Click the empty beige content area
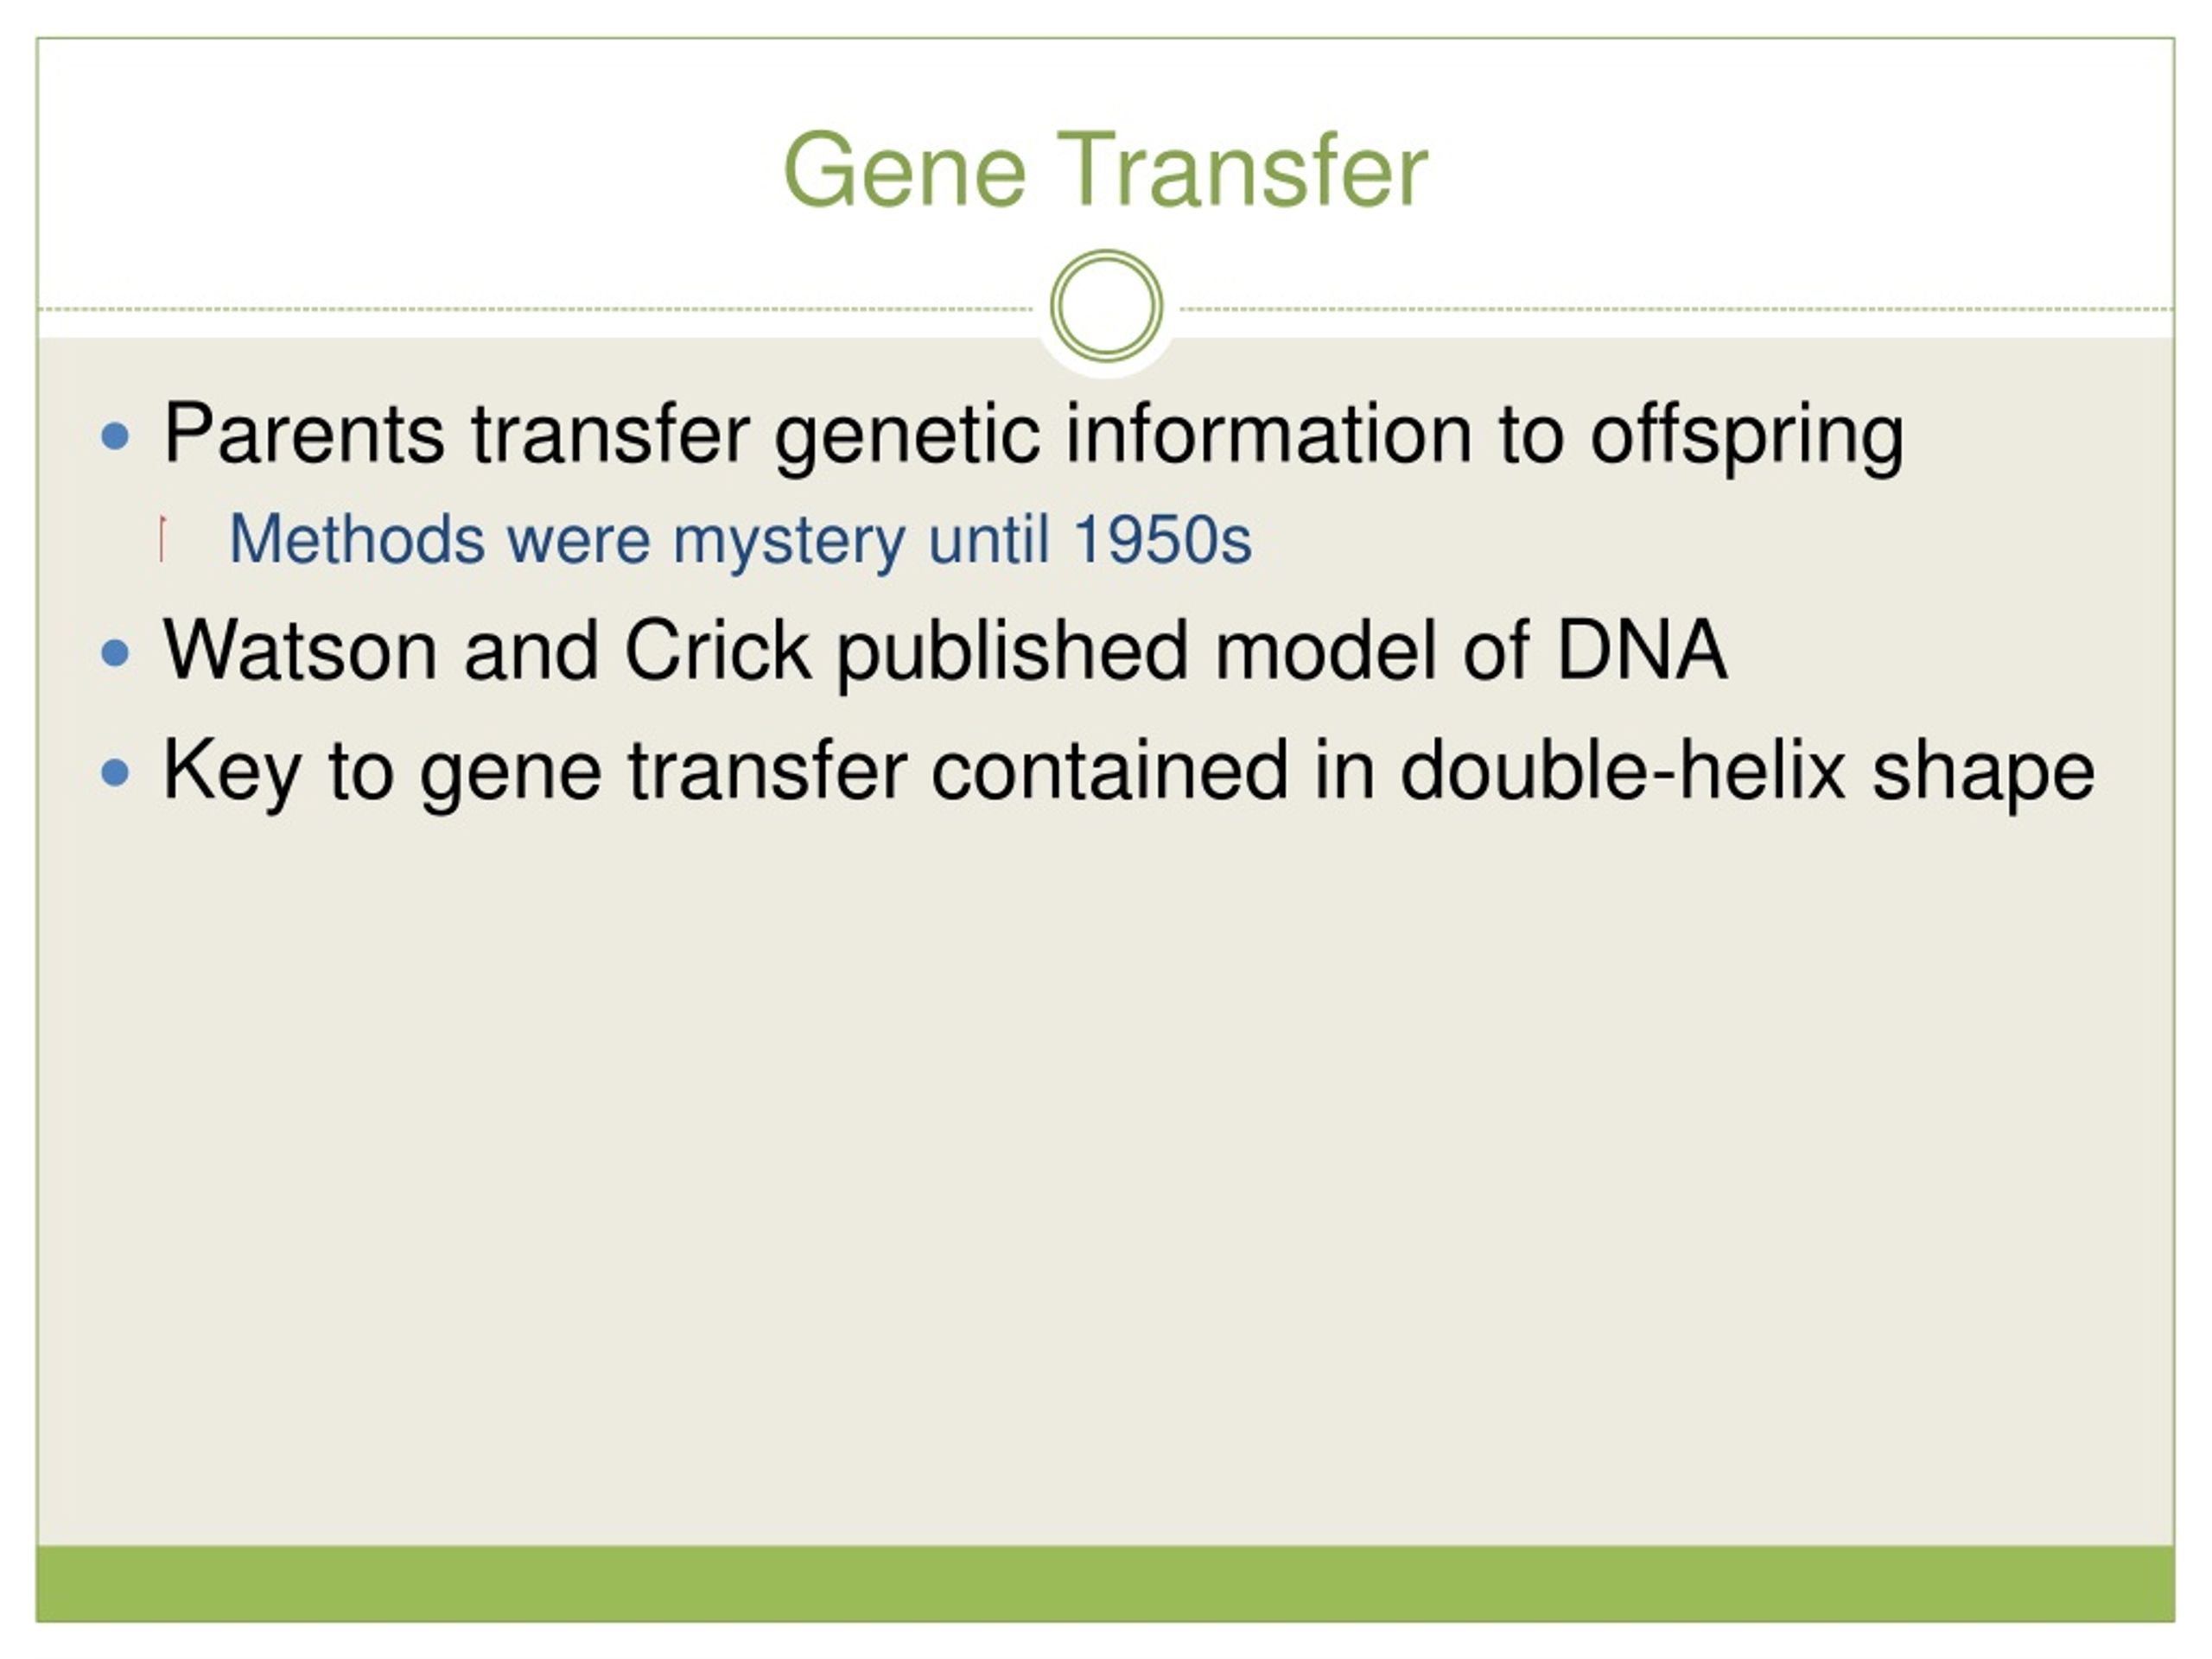Screen dimensions: 2212x1659 point(1106,1180)
